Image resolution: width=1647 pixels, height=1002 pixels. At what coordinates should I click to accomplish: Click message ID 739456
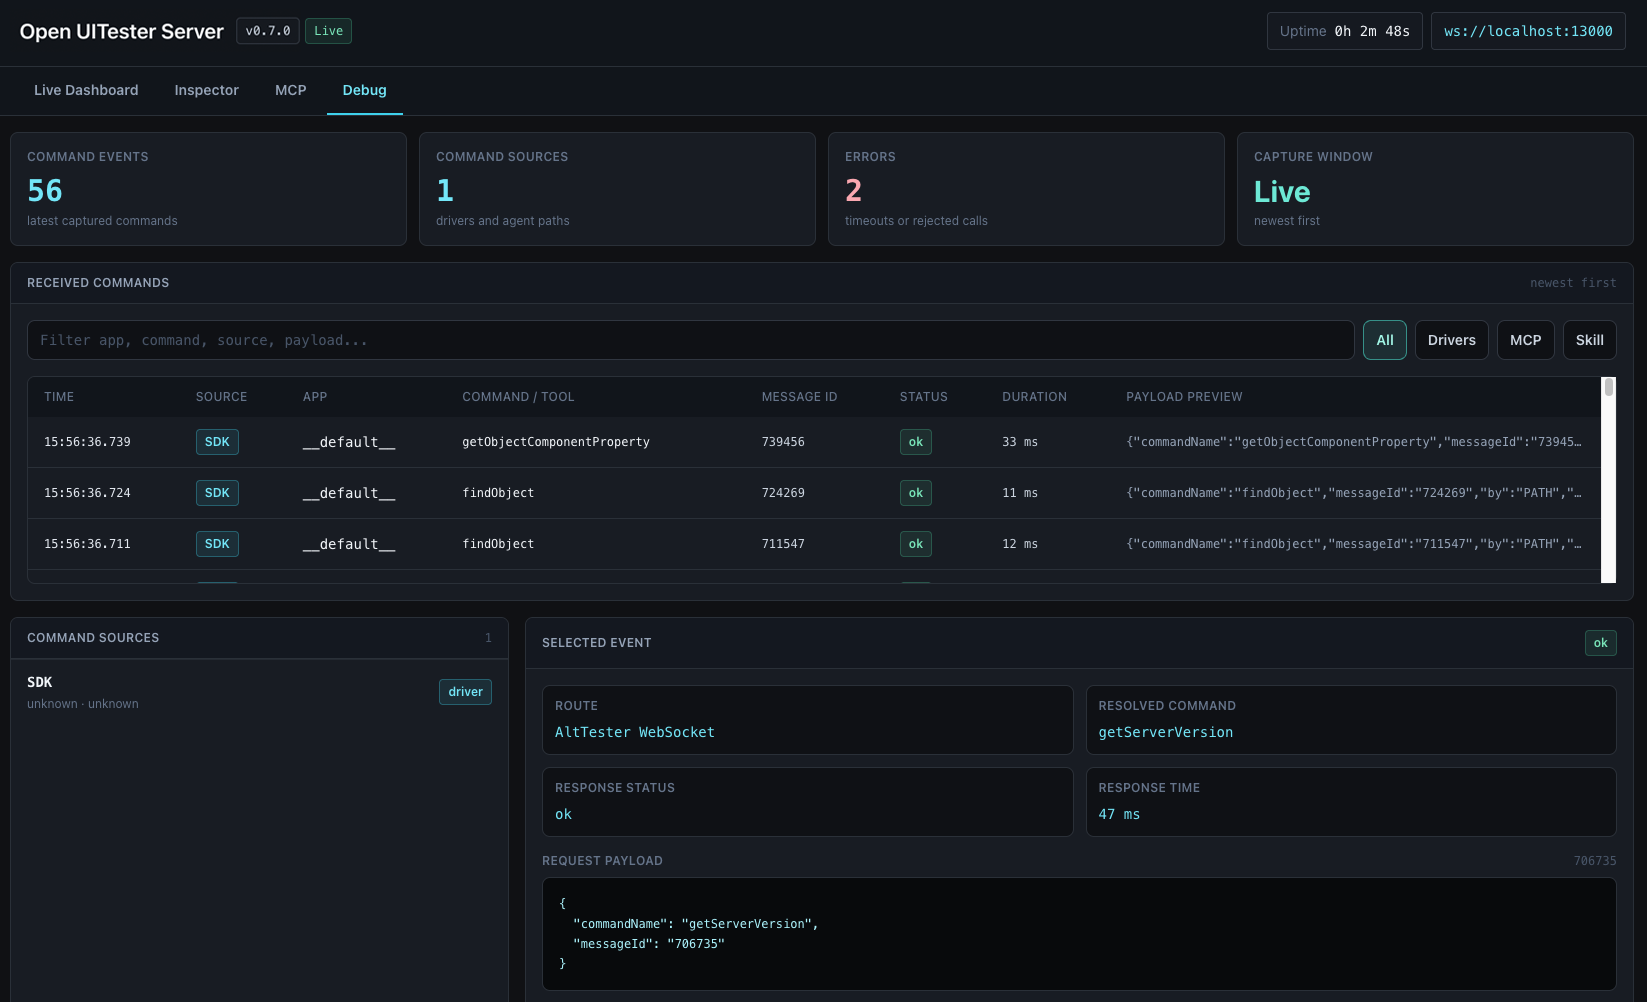[783, 442]
